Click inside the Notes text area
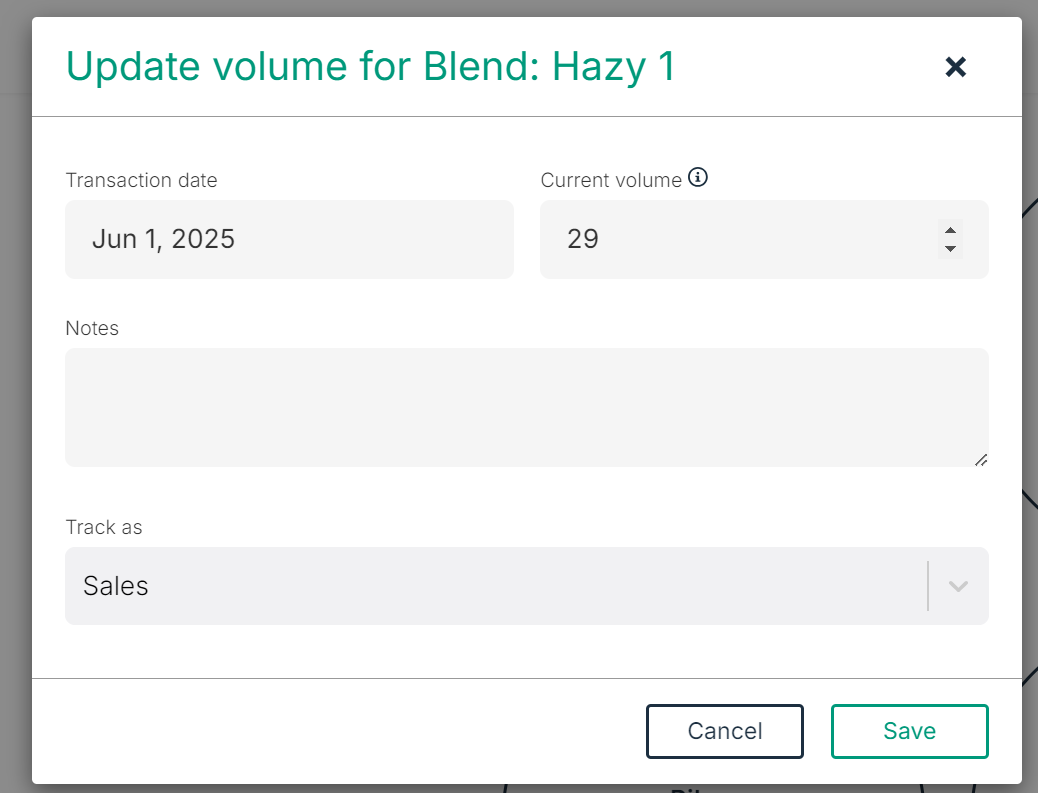The image size is (1038, 793). tap(526, 407)
